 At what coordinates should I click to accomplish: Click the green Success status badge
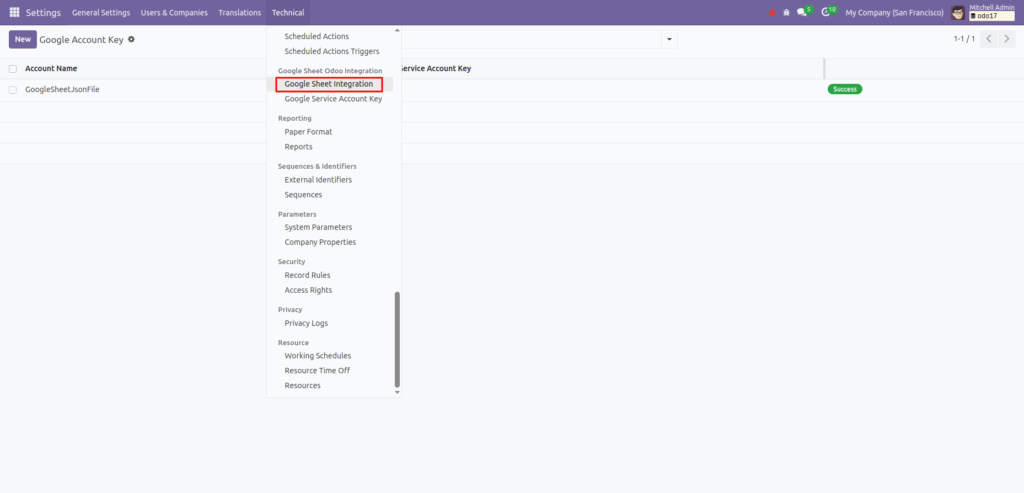tap(844, 89)
